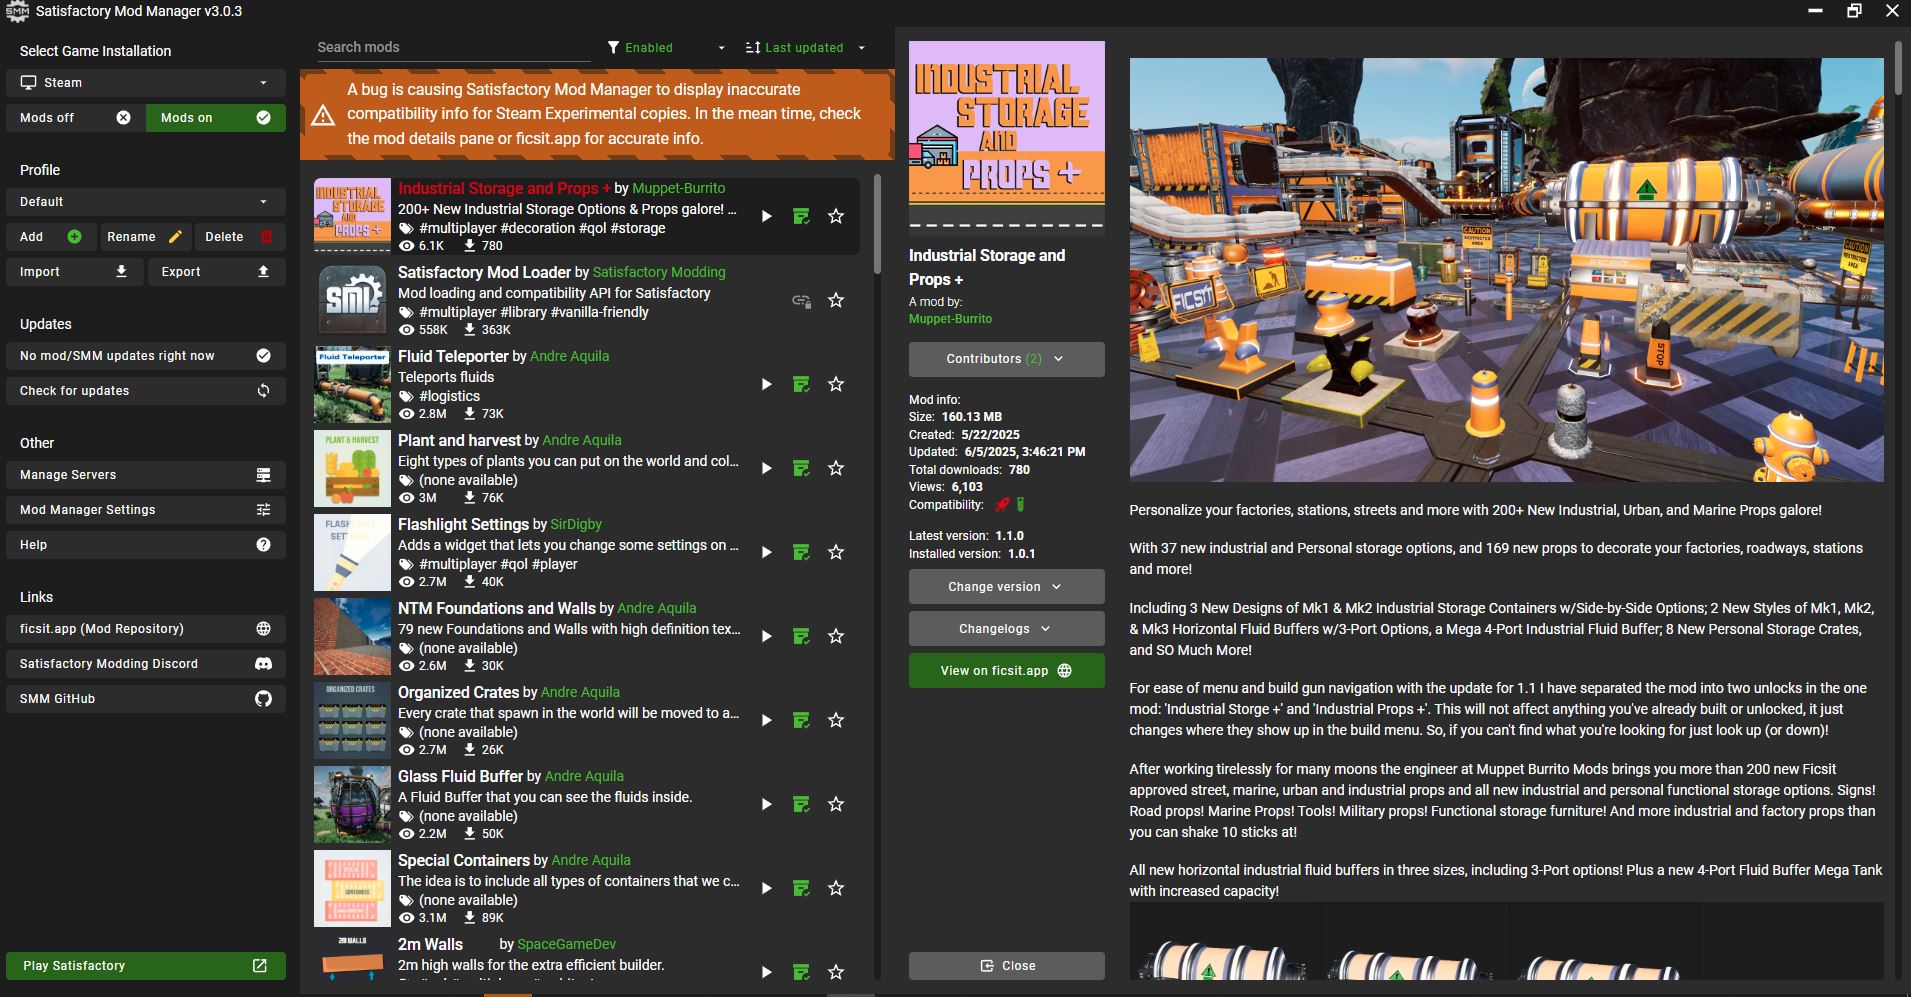Mark Plant and harvest as favorite
The image size is (1911, 997).
pyautogui.click(x=836, y=468)
